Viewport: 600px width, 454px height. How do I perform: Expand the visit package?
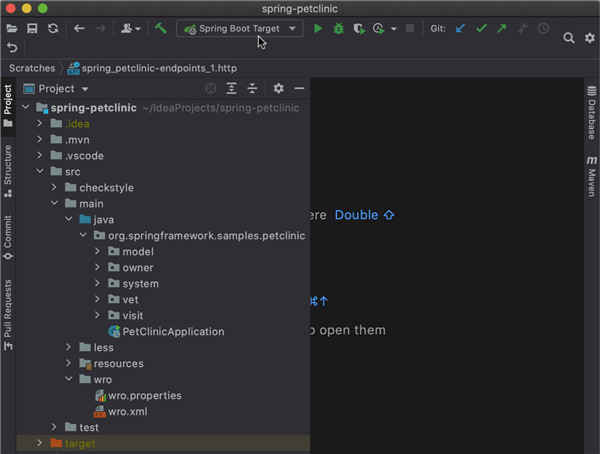[97, 315]
